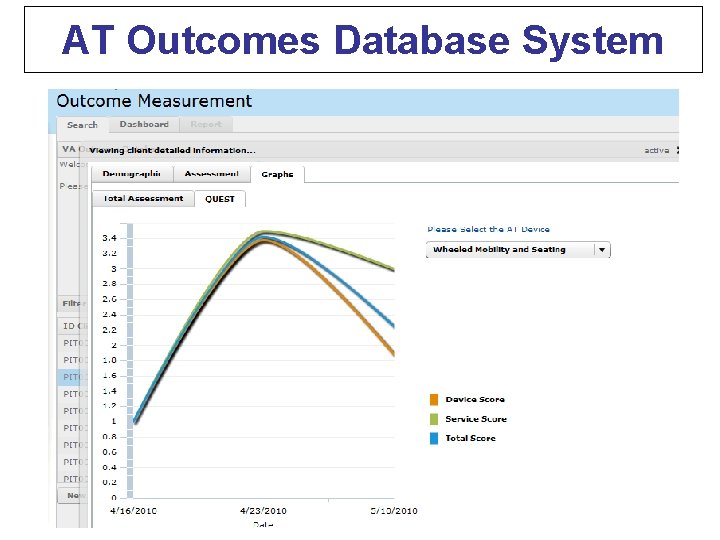
Task: Open the Report tab
Action: (x=206, y=124)
